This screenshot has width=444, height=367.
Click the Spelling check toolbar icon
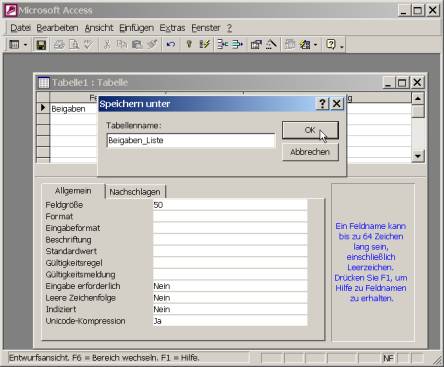pyautogui.click(x=88, y=44)
